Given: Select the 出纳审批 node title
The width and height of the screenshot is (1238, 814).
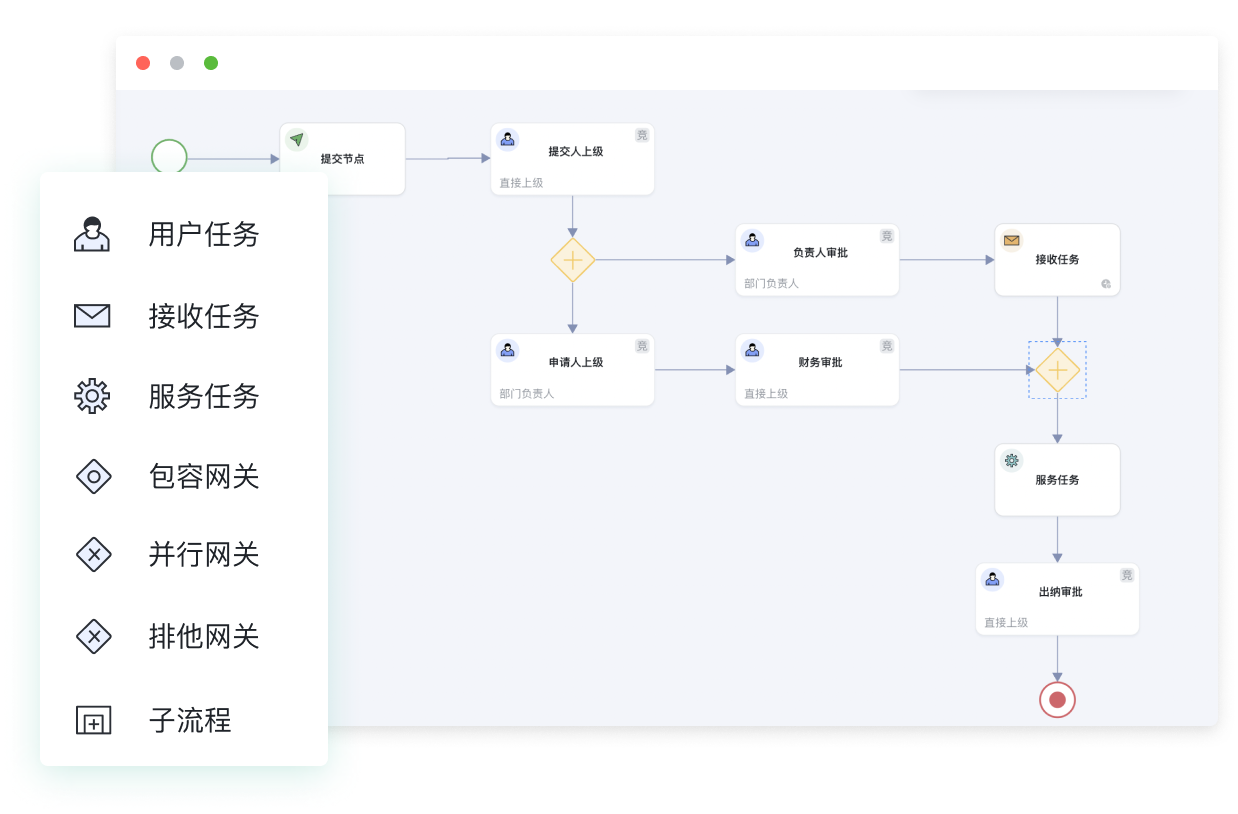Looking at the screenshot, I should pyautogui.click(x=1061, y=592).
